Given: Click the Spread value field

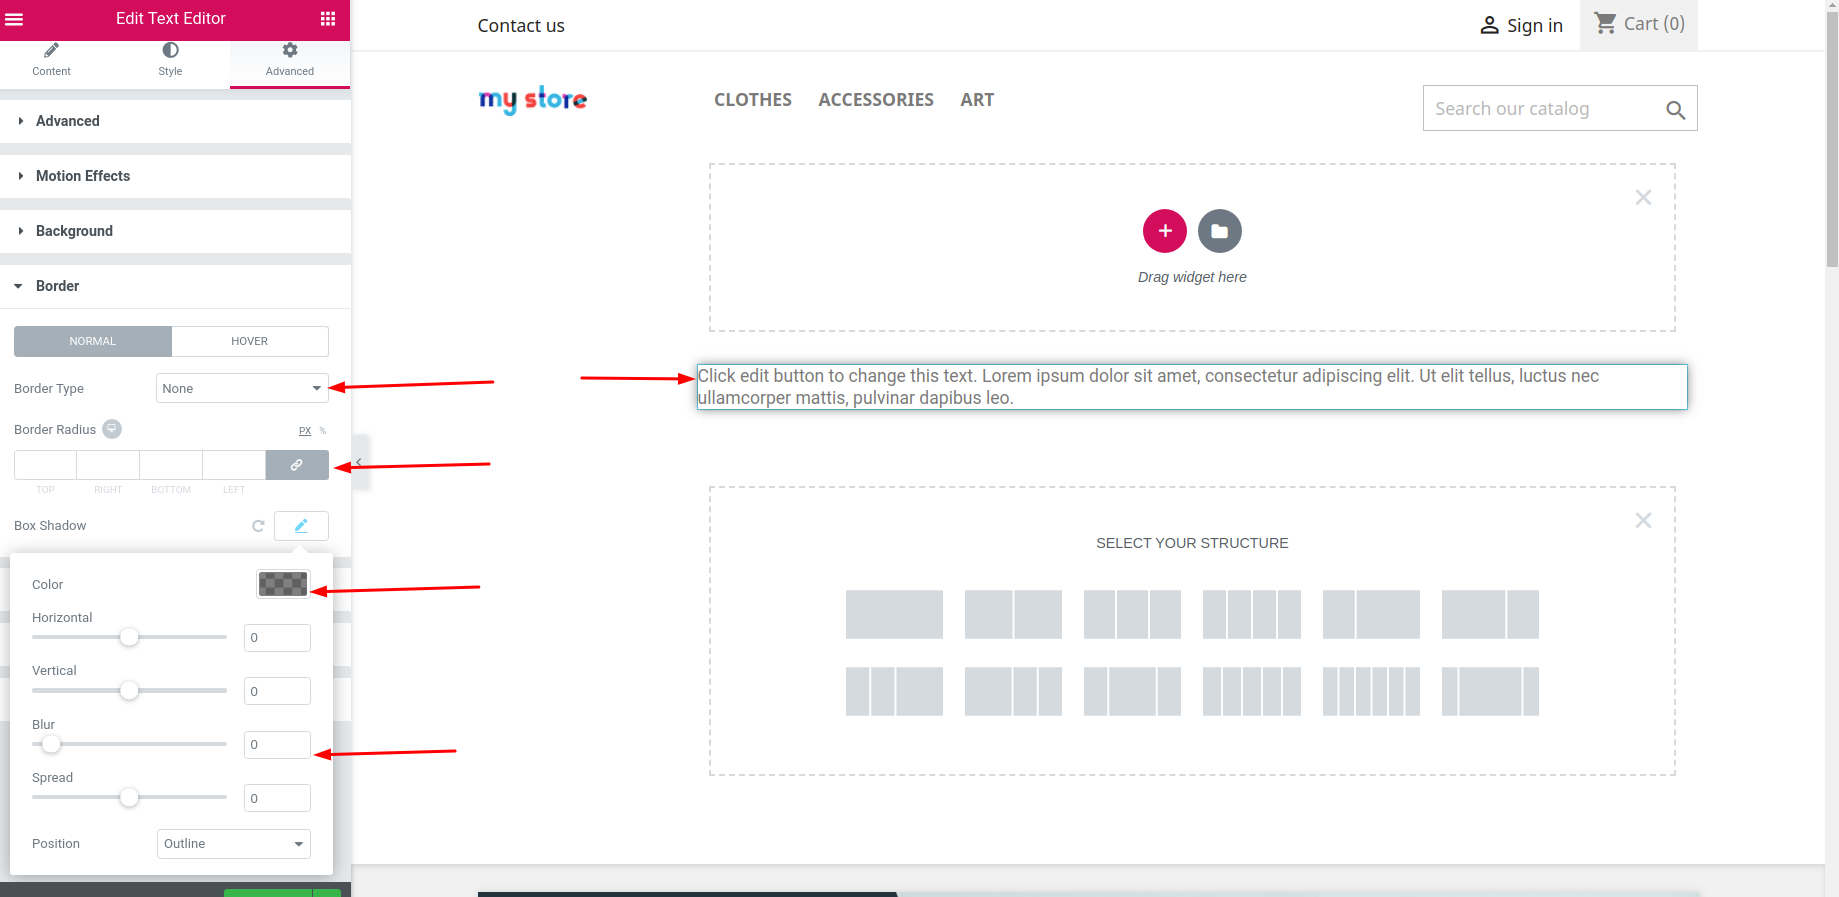Looking at the screenshot, I should (277, 798).
